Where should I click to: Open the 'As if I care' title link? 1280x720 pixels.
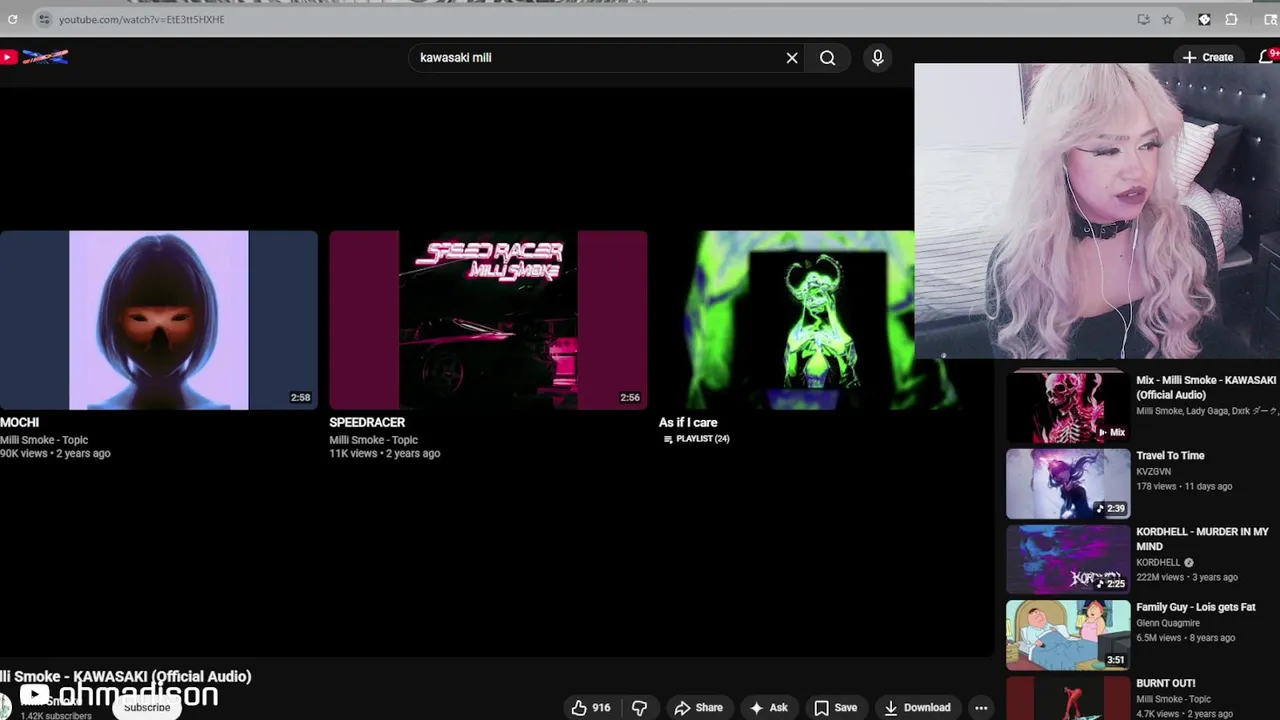coord(688,422)
